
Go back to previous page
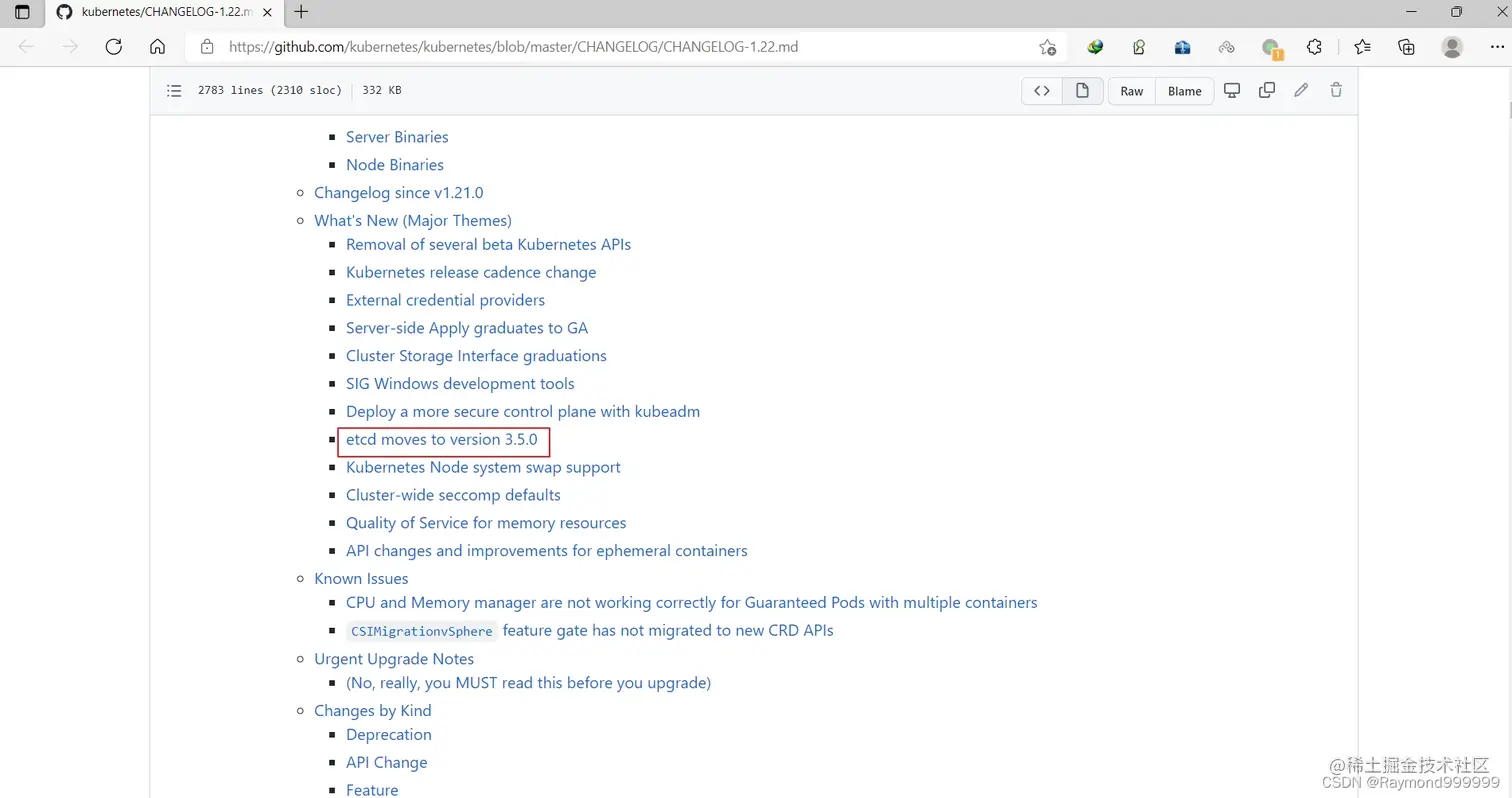pyautogui.click(x=26, y=46)
